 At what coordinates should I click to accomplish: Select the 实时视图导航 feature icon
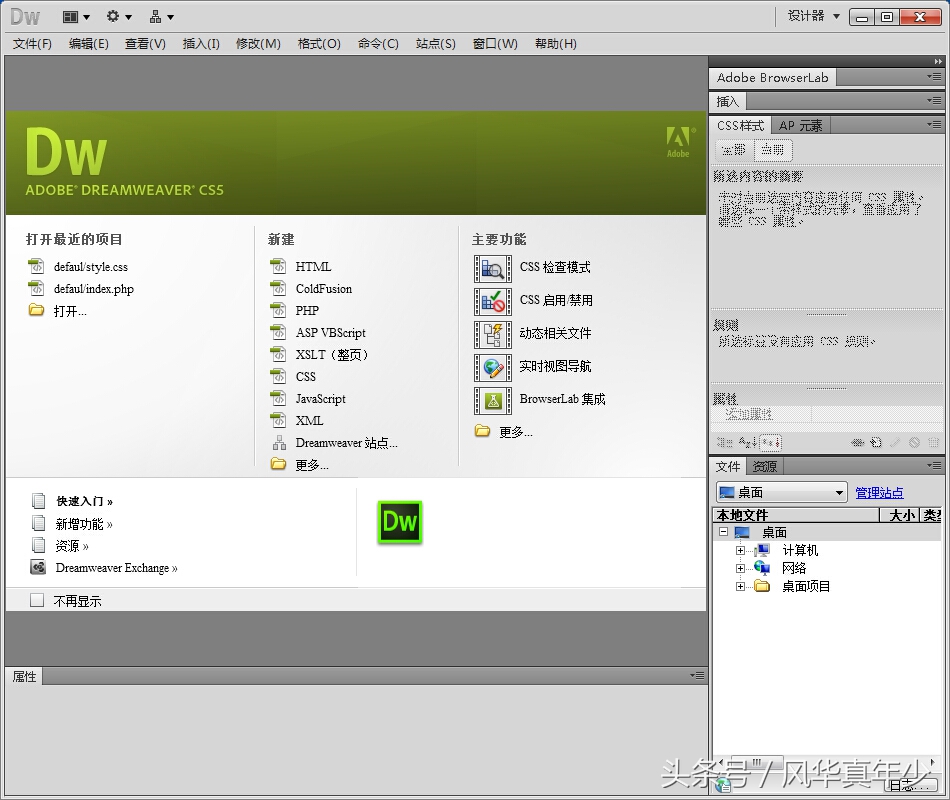click(493, 368)
